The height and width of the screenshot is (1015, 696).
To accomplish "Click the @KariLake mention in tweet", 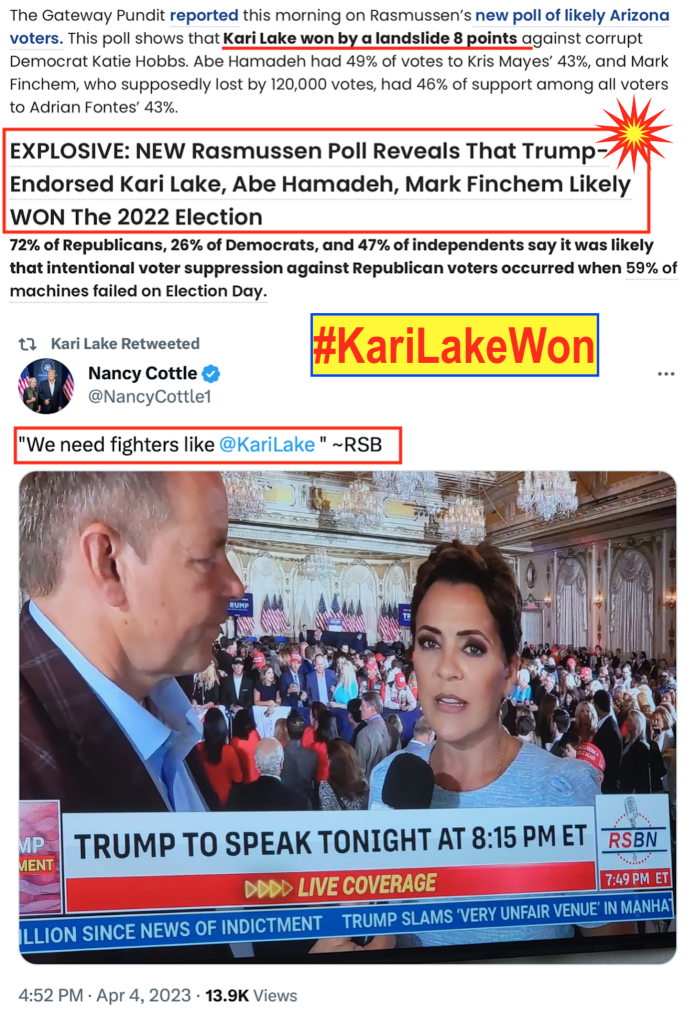I will point(267,445).
